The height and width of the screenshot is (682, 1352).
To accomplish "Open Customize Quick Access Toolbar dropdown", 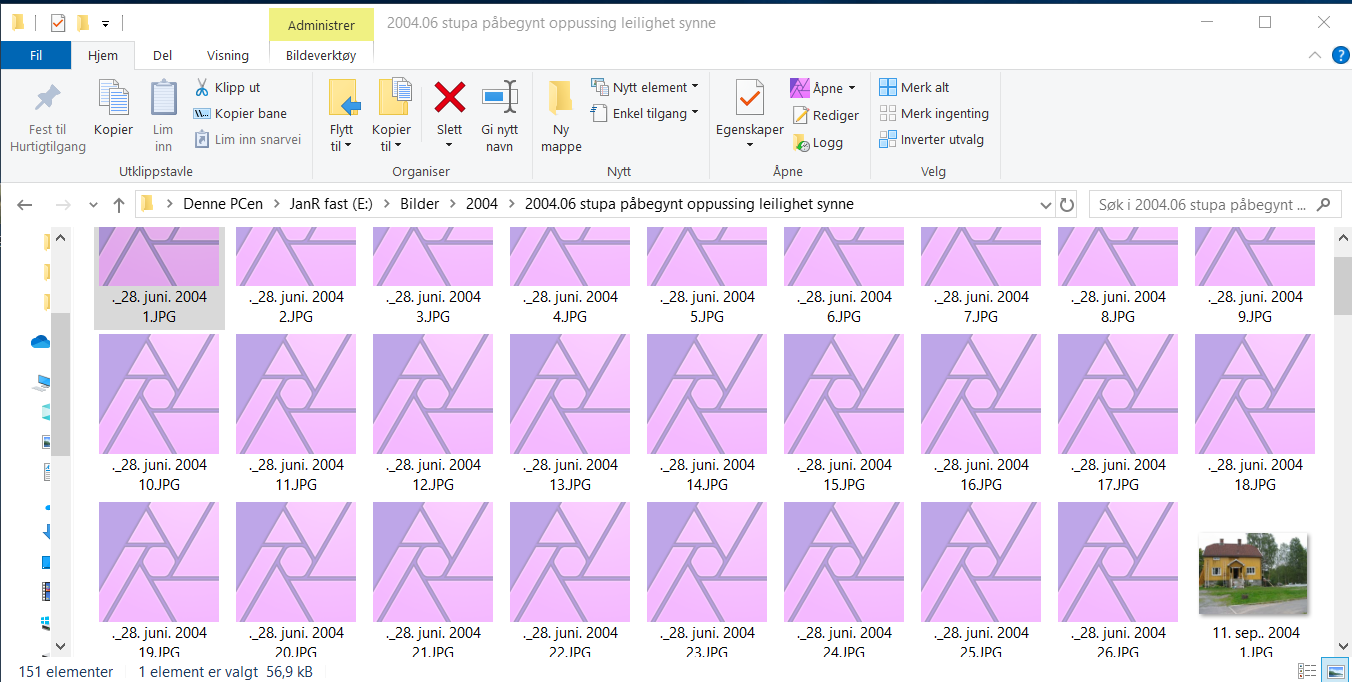I will tap(106, 23).
